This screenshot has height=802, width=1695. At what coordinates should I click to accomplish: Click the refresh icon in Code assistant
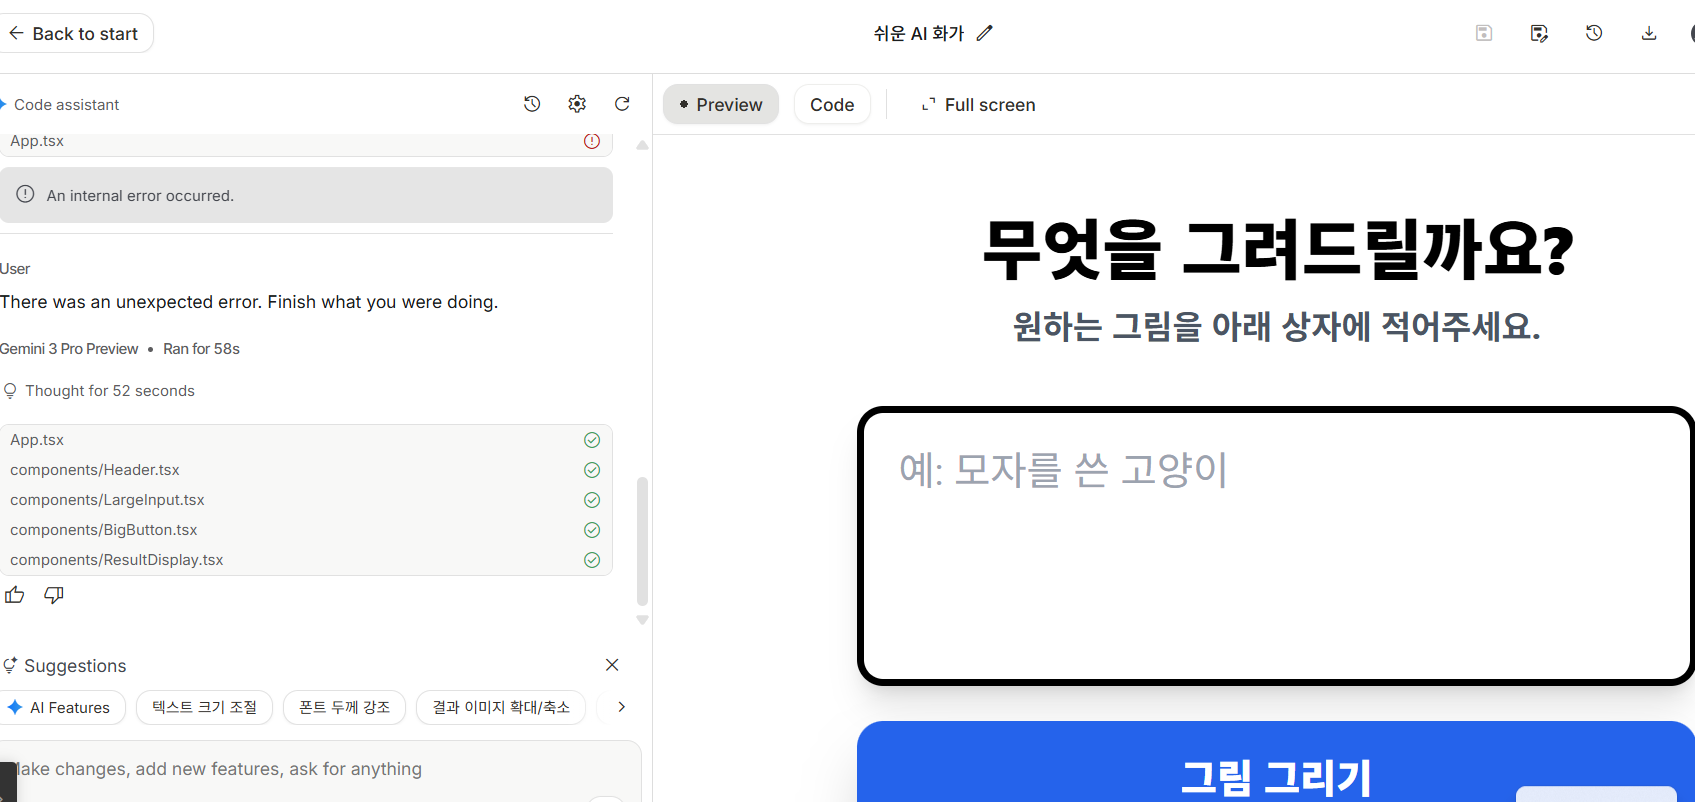(x=622, y=104)
